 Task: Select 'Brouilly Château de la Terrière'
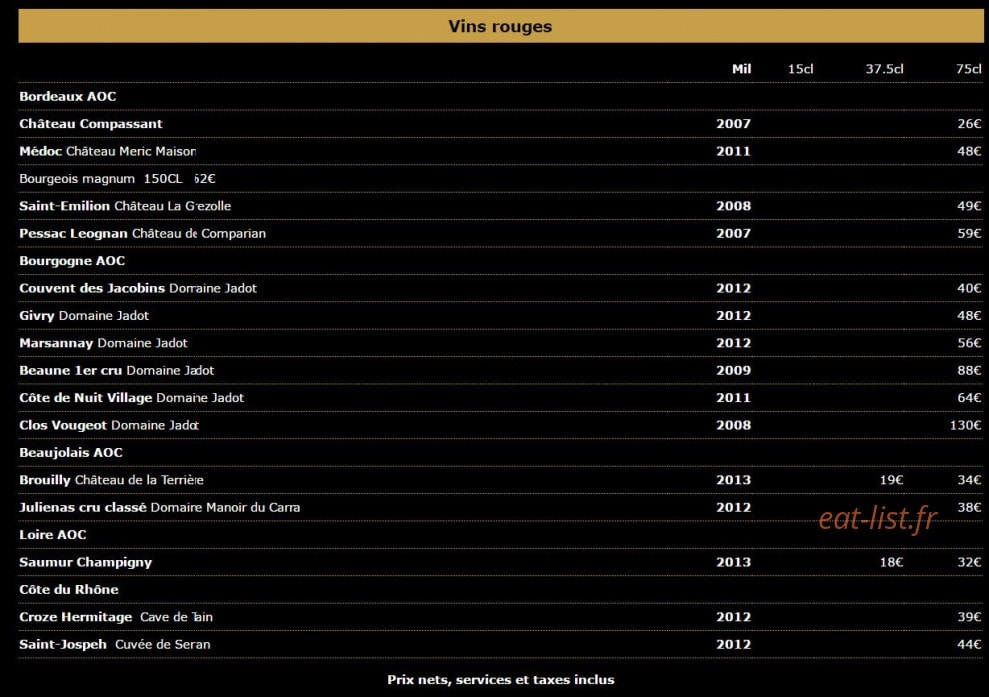[111, 480]
